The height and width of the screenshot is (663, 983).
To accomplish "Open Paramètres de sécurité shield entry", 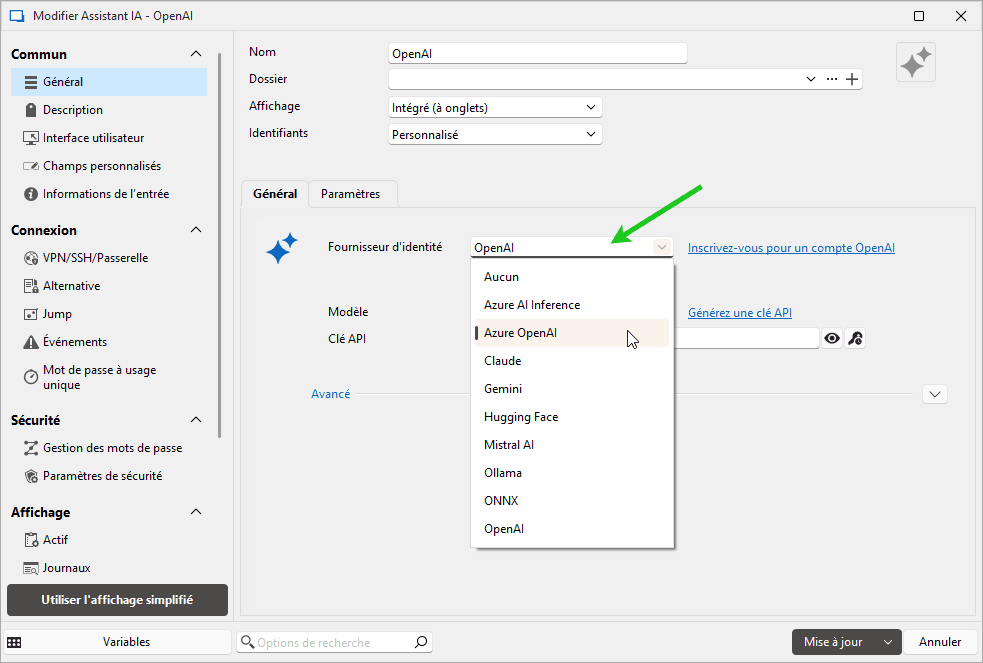I will (102, 476).
